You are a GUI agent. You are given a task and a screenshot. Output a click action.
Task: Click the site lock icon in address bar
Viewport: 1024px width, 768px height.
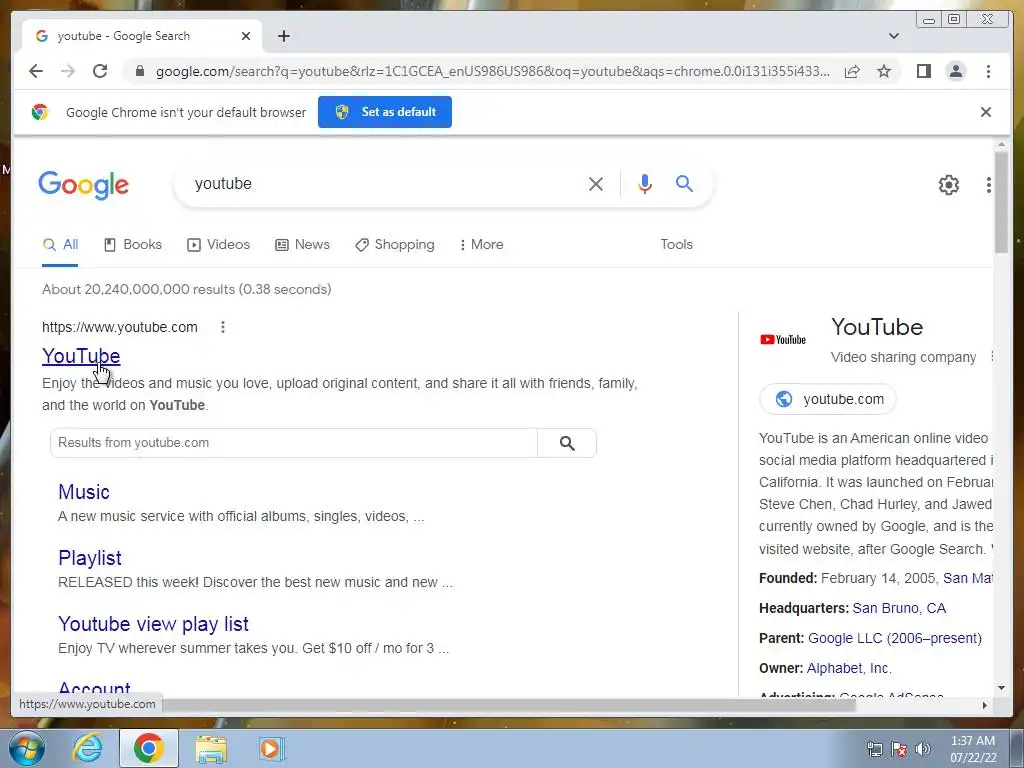pos(140,71)
